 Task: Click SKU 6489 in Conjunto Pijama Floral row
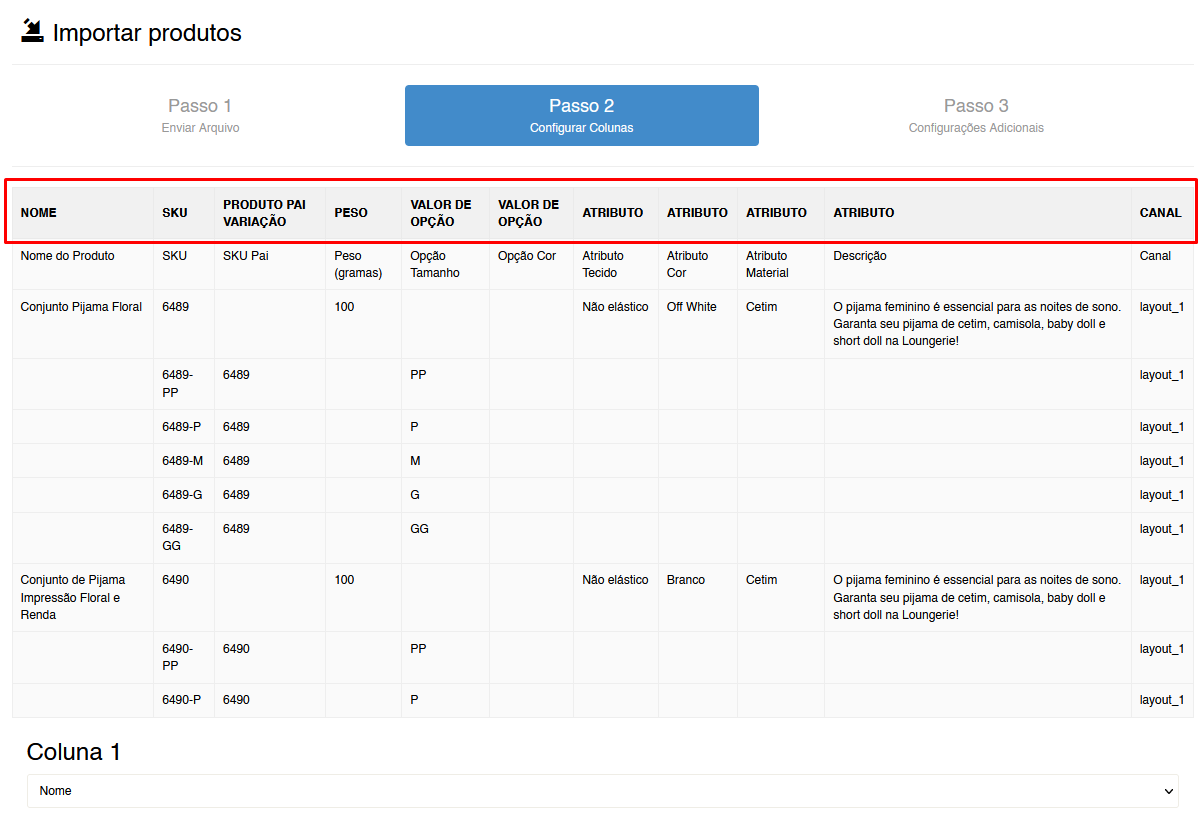pos(175,307)
